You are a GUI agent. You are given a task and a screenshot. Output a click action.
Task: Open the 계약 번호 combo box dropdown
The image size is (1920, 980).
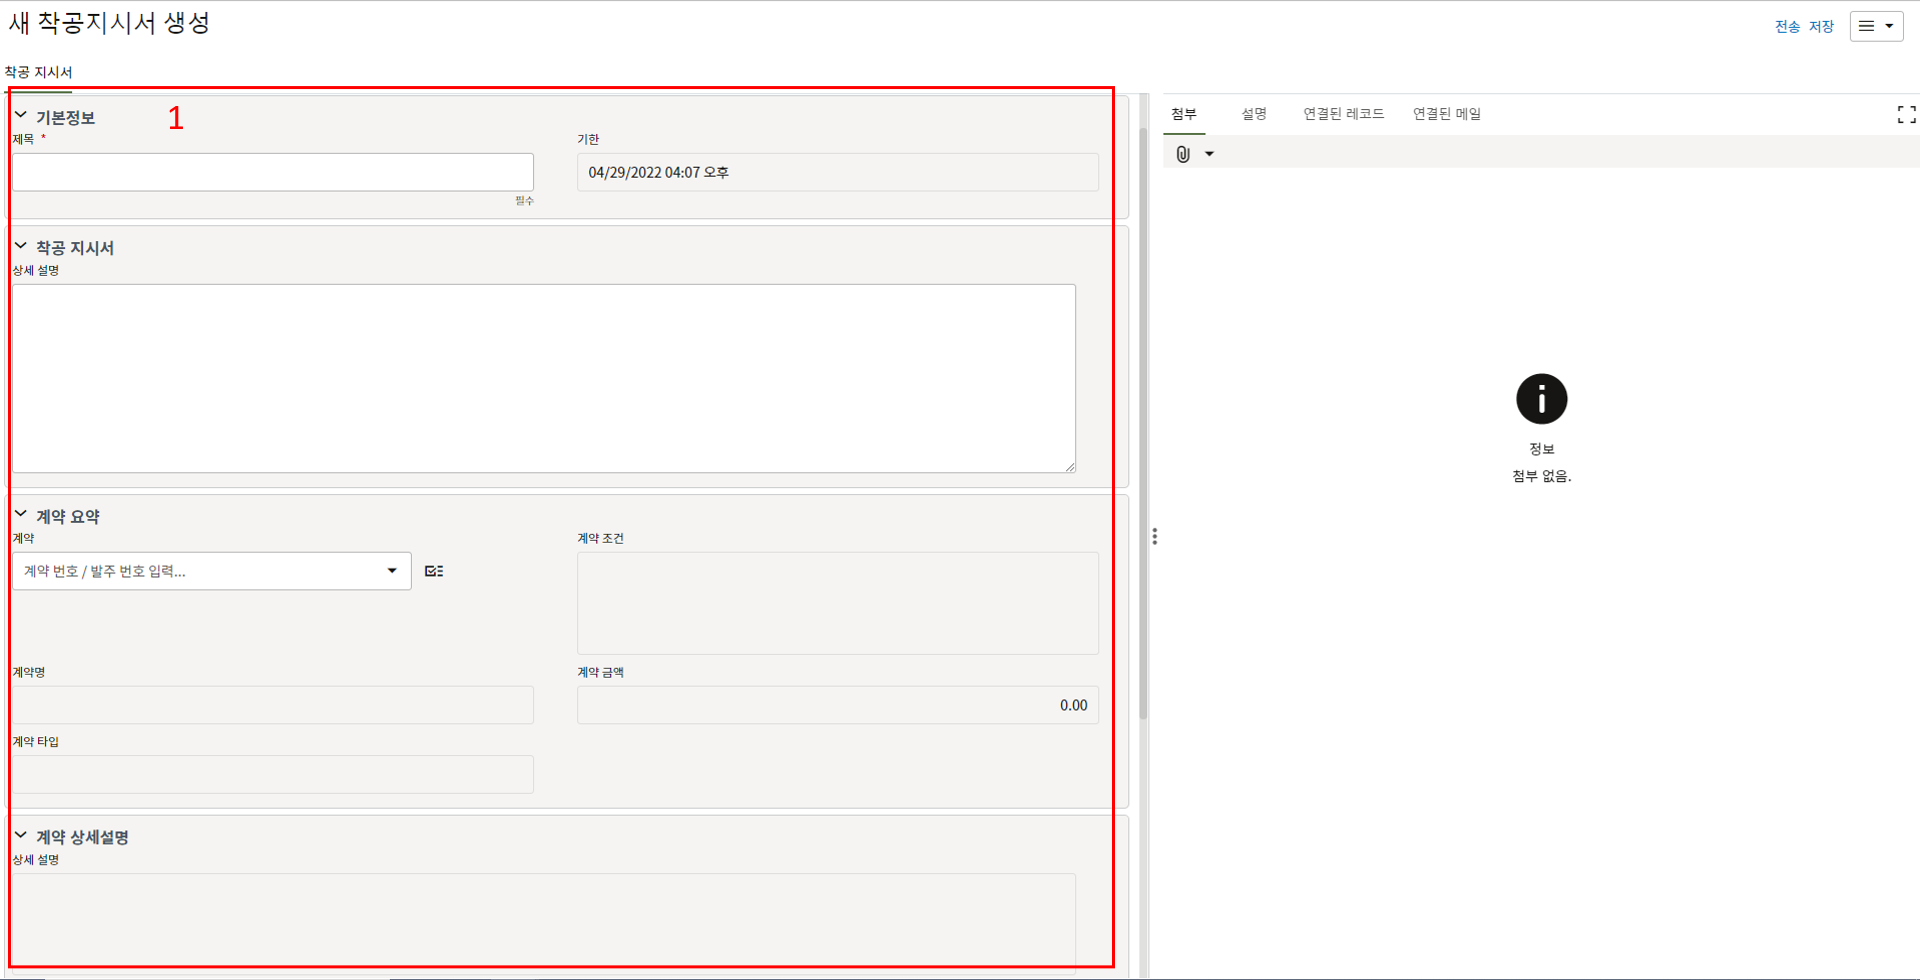[392, 571]
